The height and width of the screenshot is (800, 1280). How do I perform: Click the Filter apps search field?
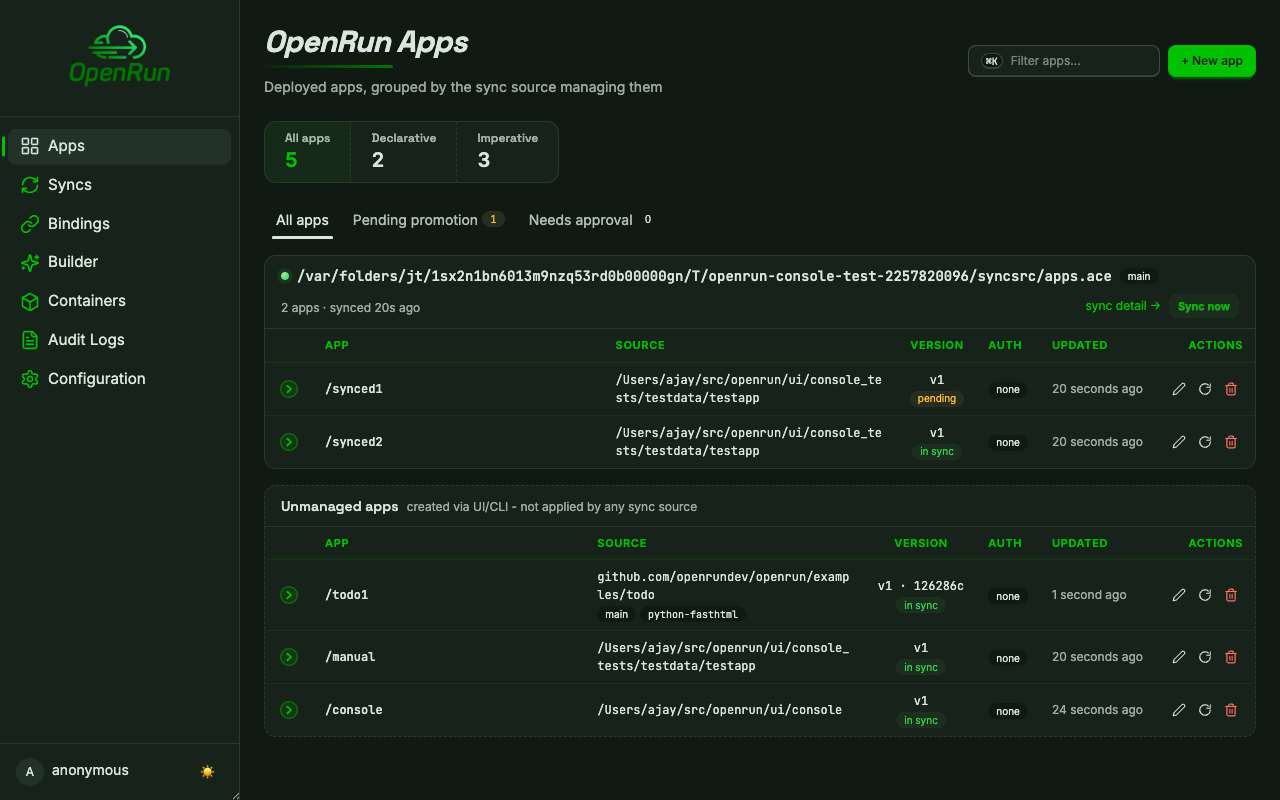click(x=1064, y=61)
